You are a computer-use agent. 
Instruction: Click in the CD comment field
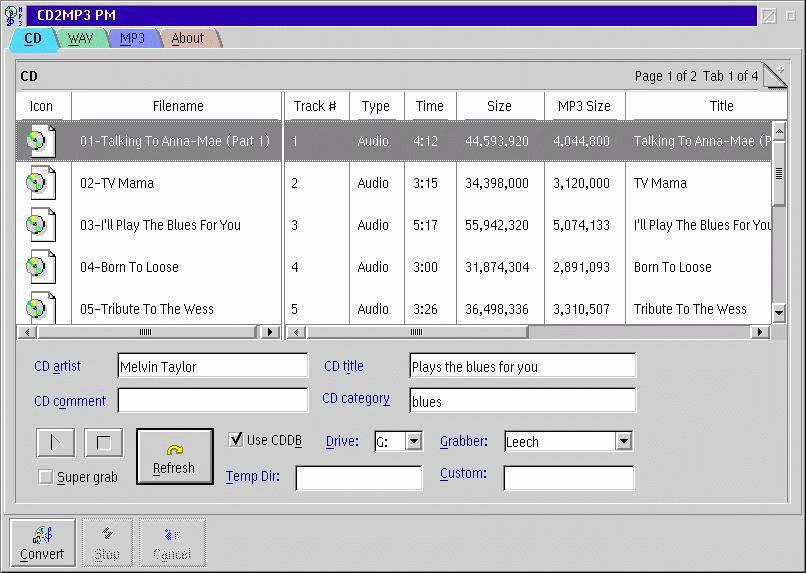pos(213,400)
